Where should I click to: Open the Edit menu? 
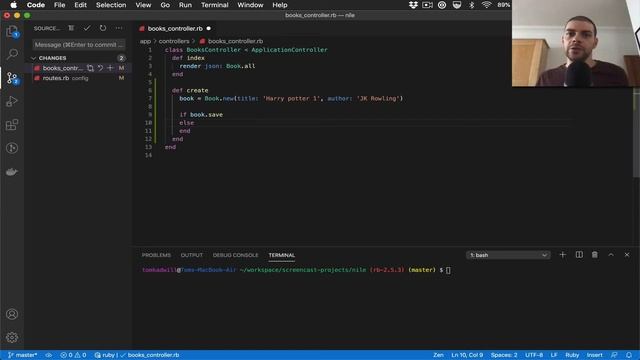coord(80,5)
